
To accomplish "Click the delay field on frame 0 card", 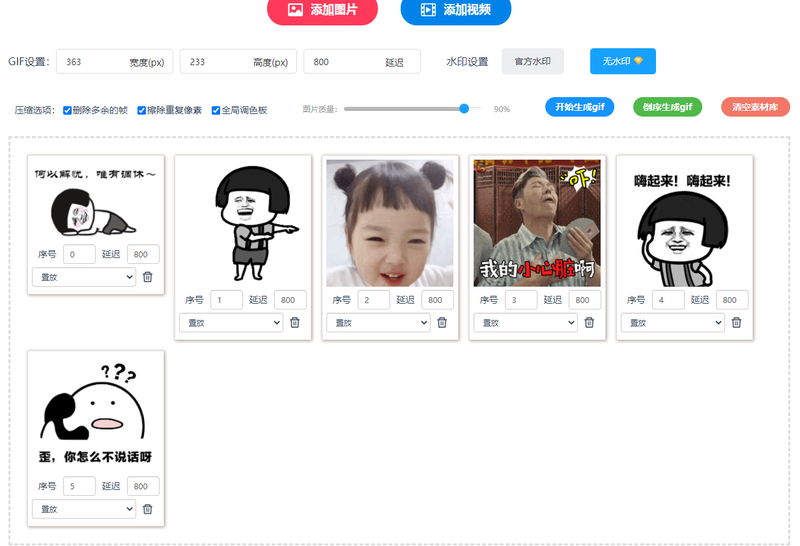I will (x=143, y=254).
